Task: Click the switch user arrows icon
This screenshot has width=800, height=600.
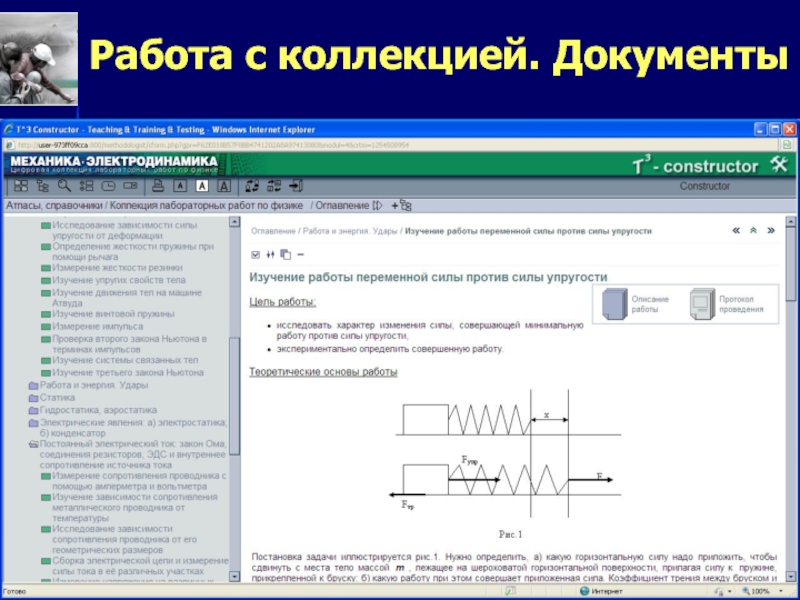Action: click(252, 186)
